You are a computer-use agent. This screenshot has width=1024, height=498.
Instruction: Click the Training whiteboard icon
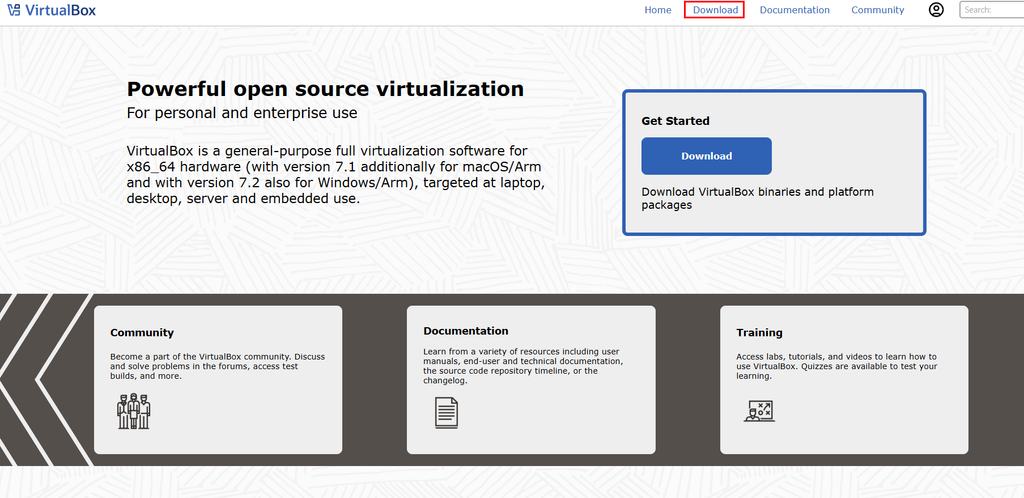click(759, 411)
